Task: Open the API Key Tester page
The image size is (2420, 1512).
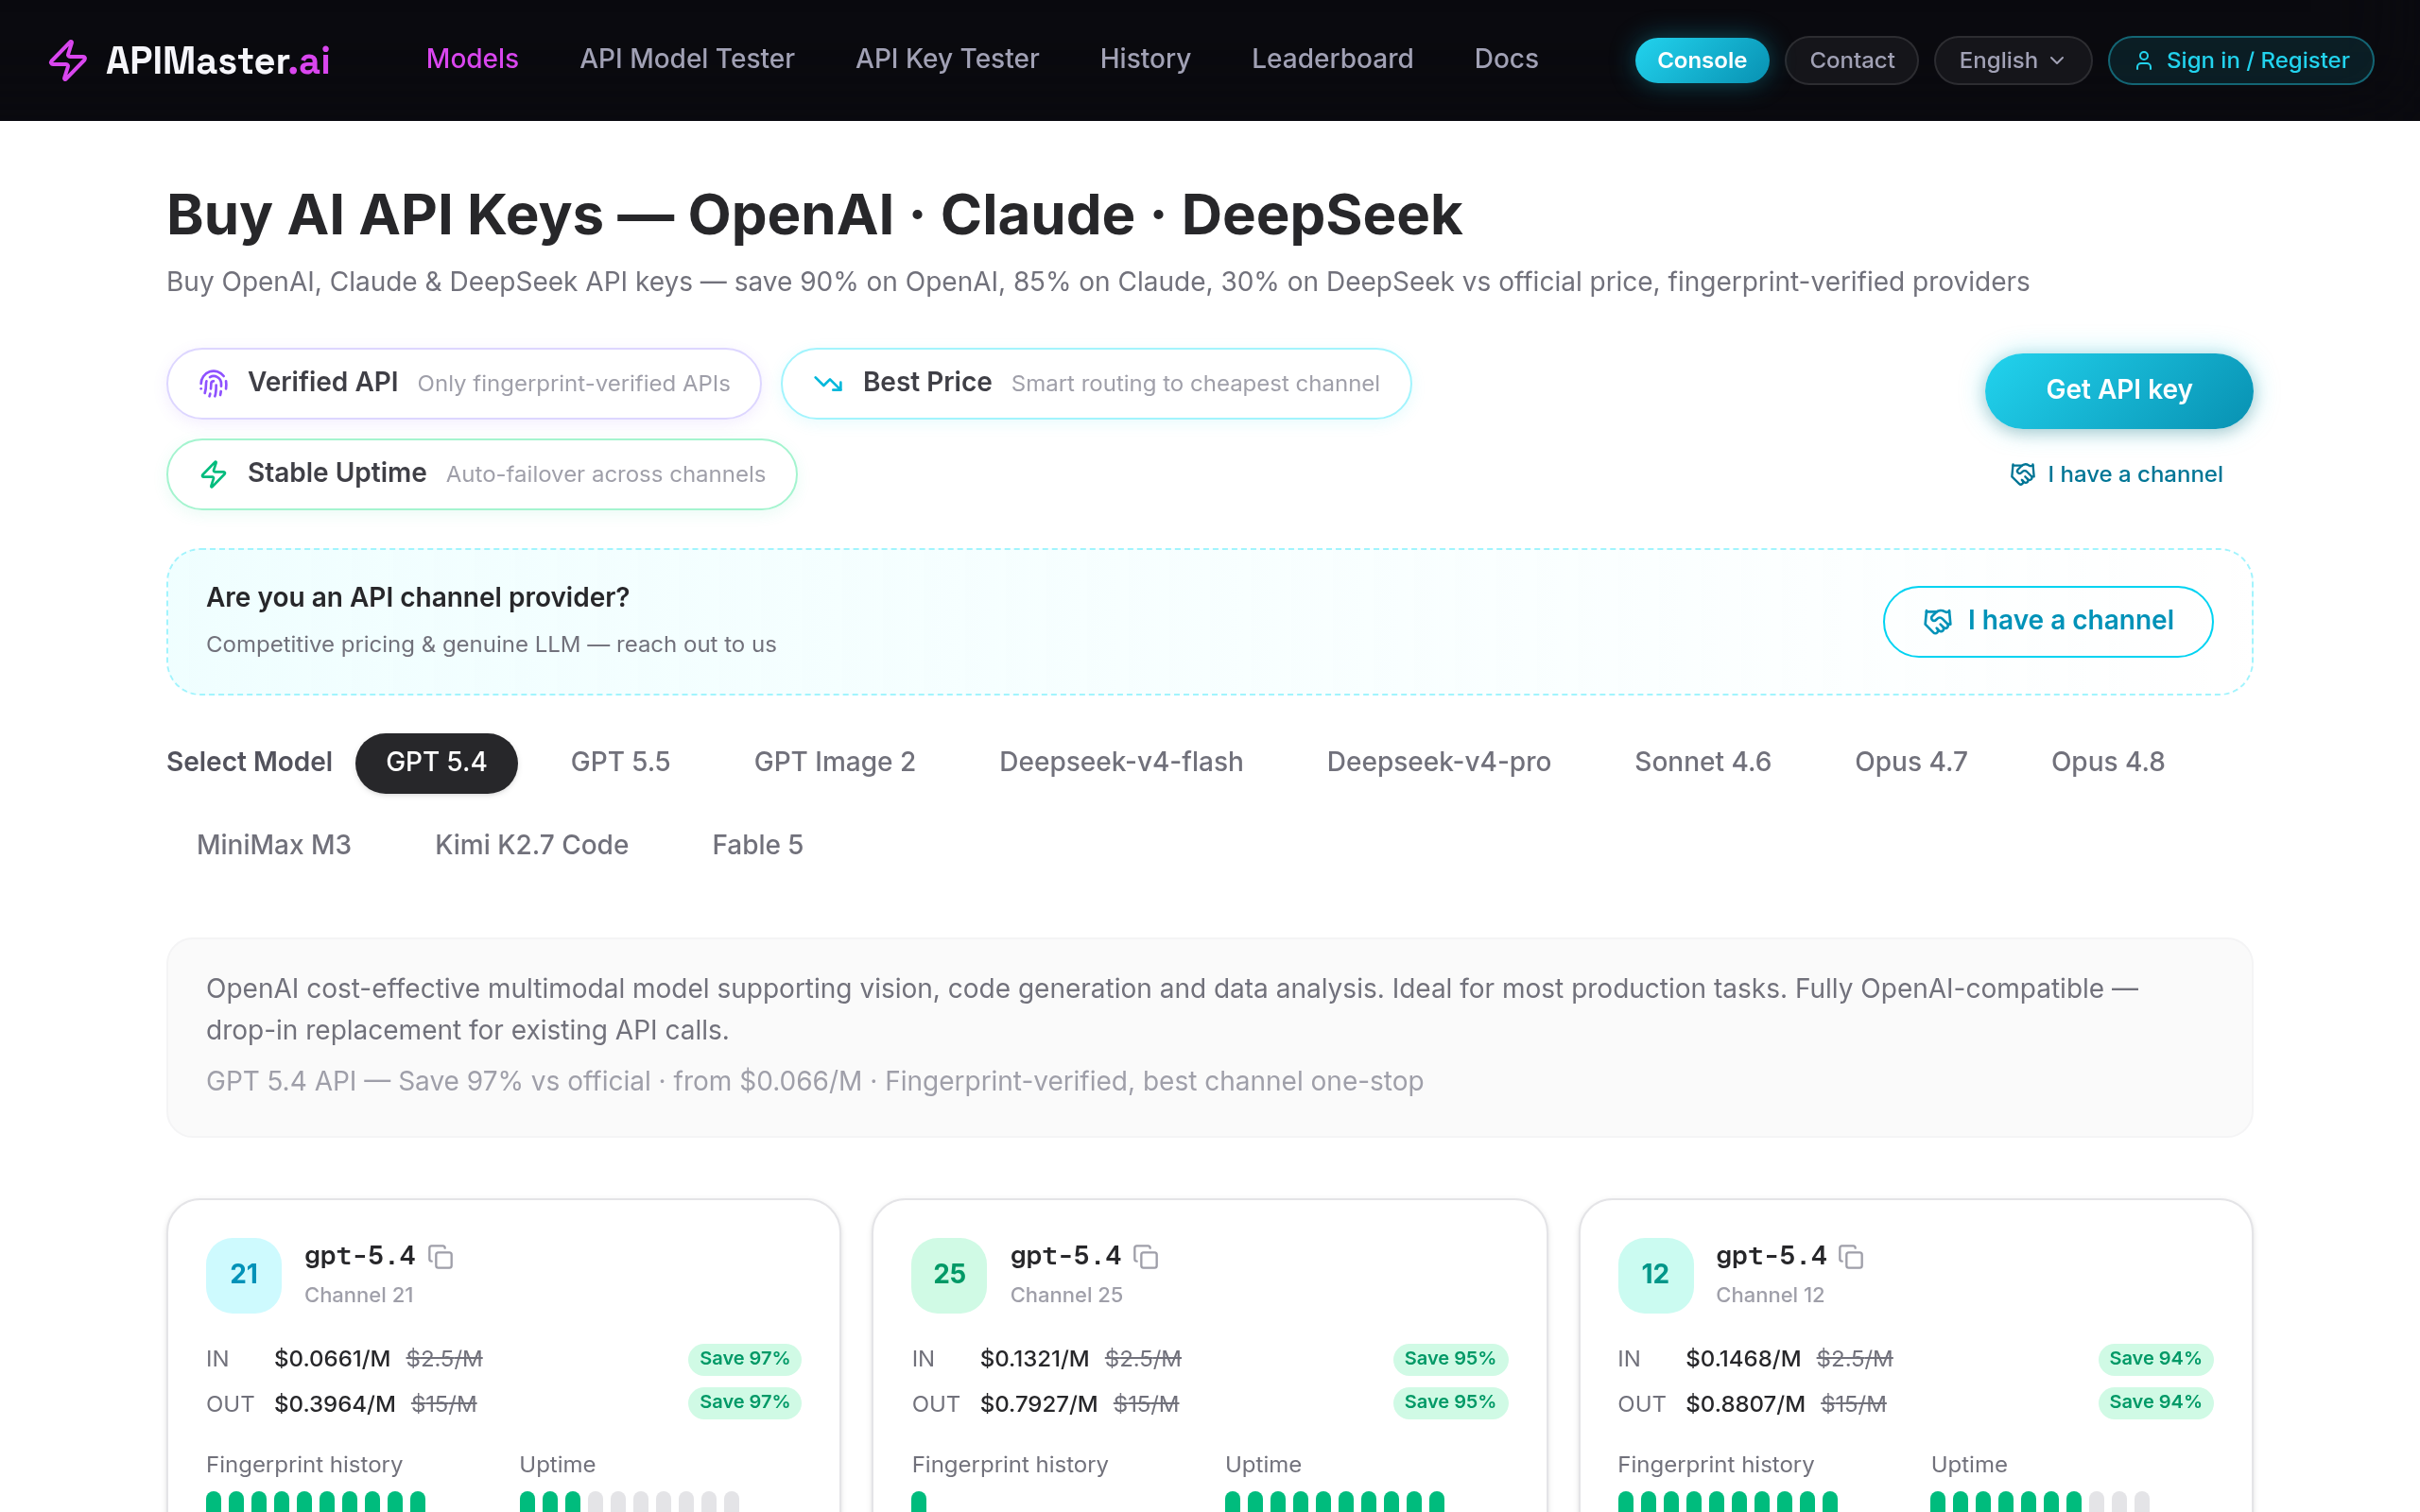Action: [947, 59]
